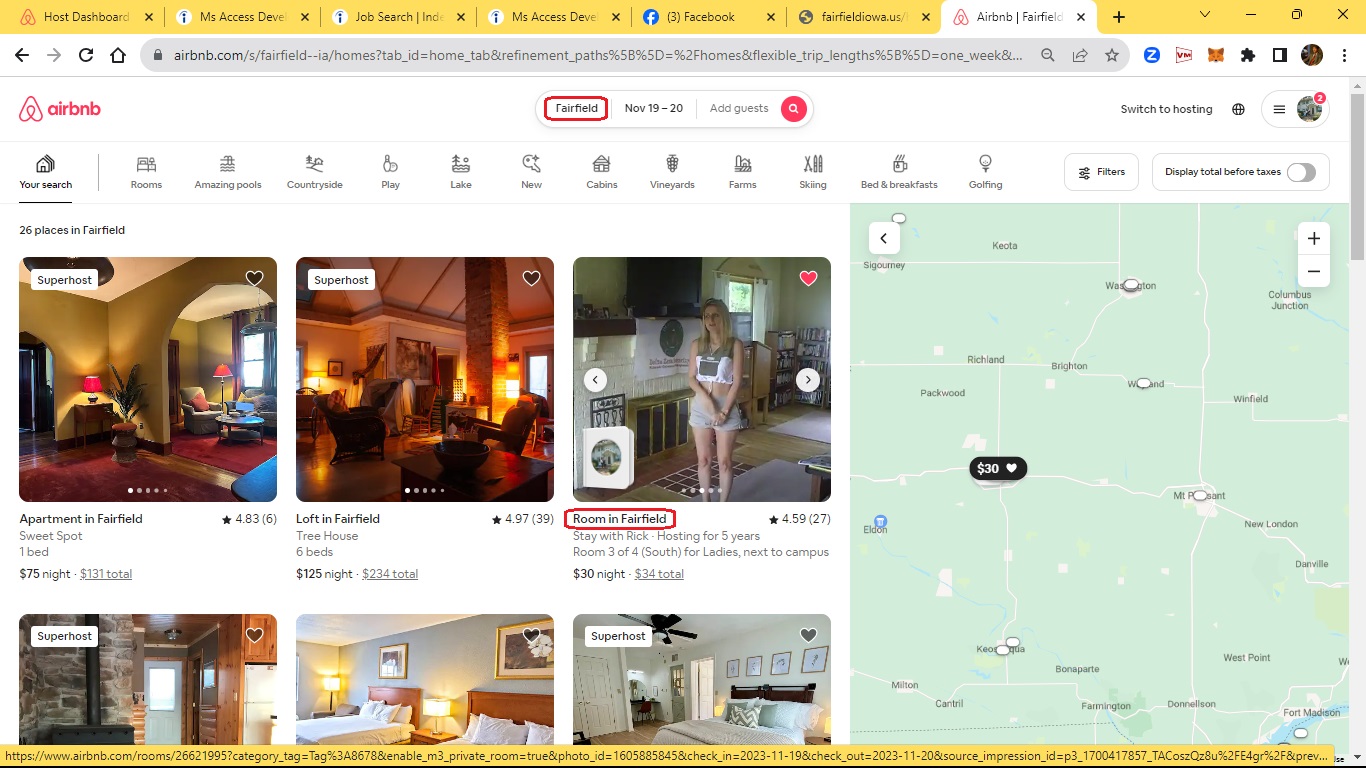Click the Loft in Fairfield title
This screenshot has height=768, width=1366.
click(x=338, y=519)
